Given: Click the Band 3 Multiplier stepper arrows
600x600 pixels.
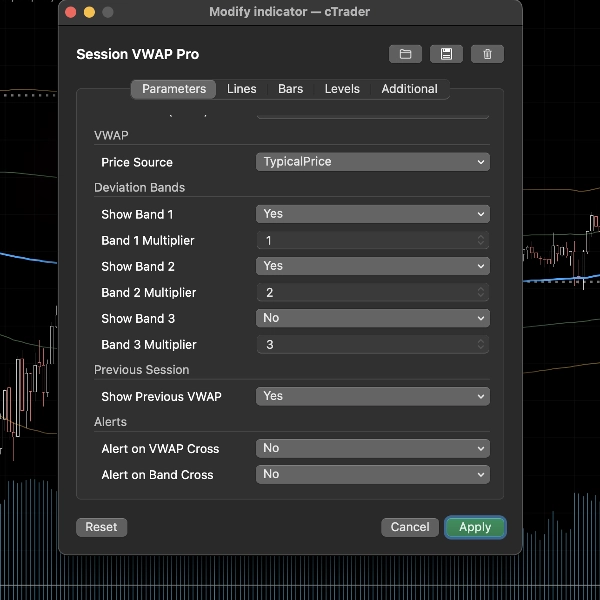Looking at the screenshot, I should pos(481,344).
